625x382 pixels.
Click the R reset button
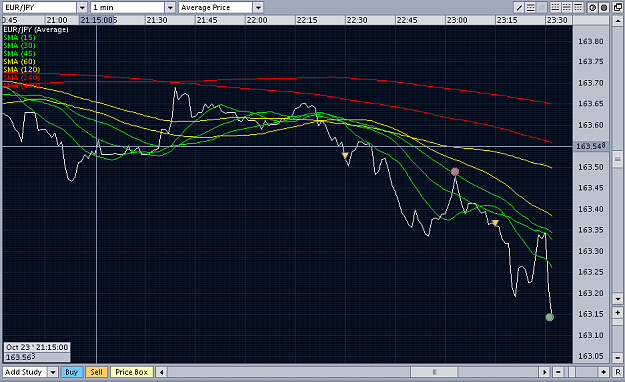618,372
